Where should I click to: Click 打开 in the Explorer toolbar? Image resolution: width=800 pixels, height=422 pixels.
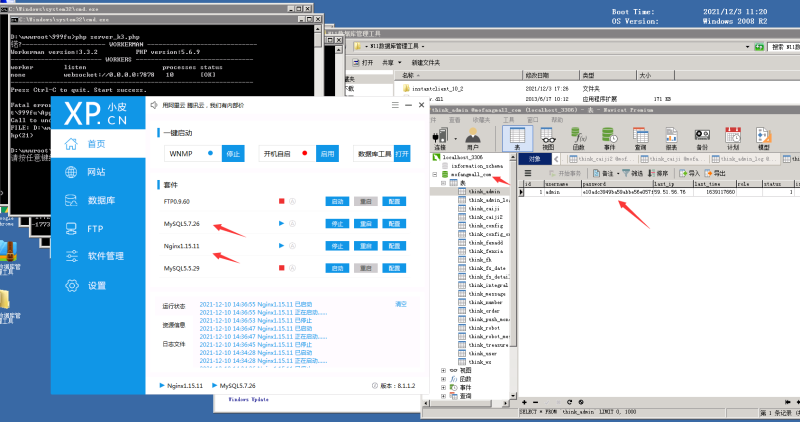[x=363, y=63]
